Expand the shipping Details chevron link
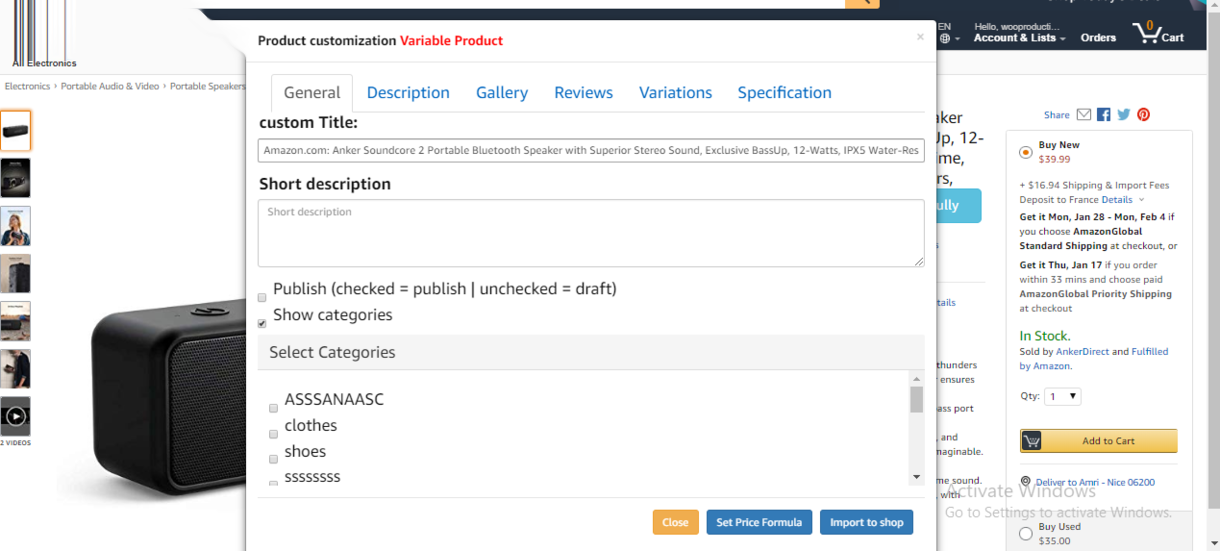The height and width of the screenshot is (551, 1220). click(x=1122, y=200)
